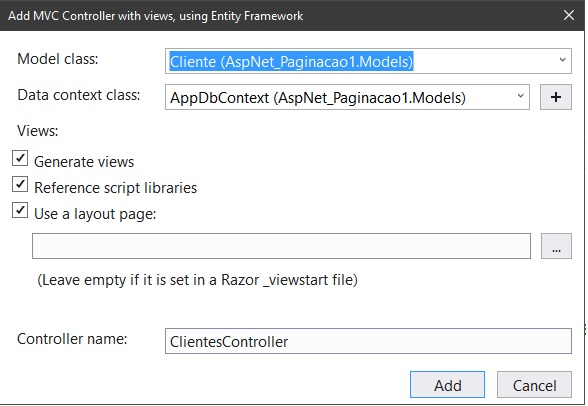Image resolution: width=588 pixels, height=406 pixels.
Task: Click the Model class label
Action: tap(58, 59)
